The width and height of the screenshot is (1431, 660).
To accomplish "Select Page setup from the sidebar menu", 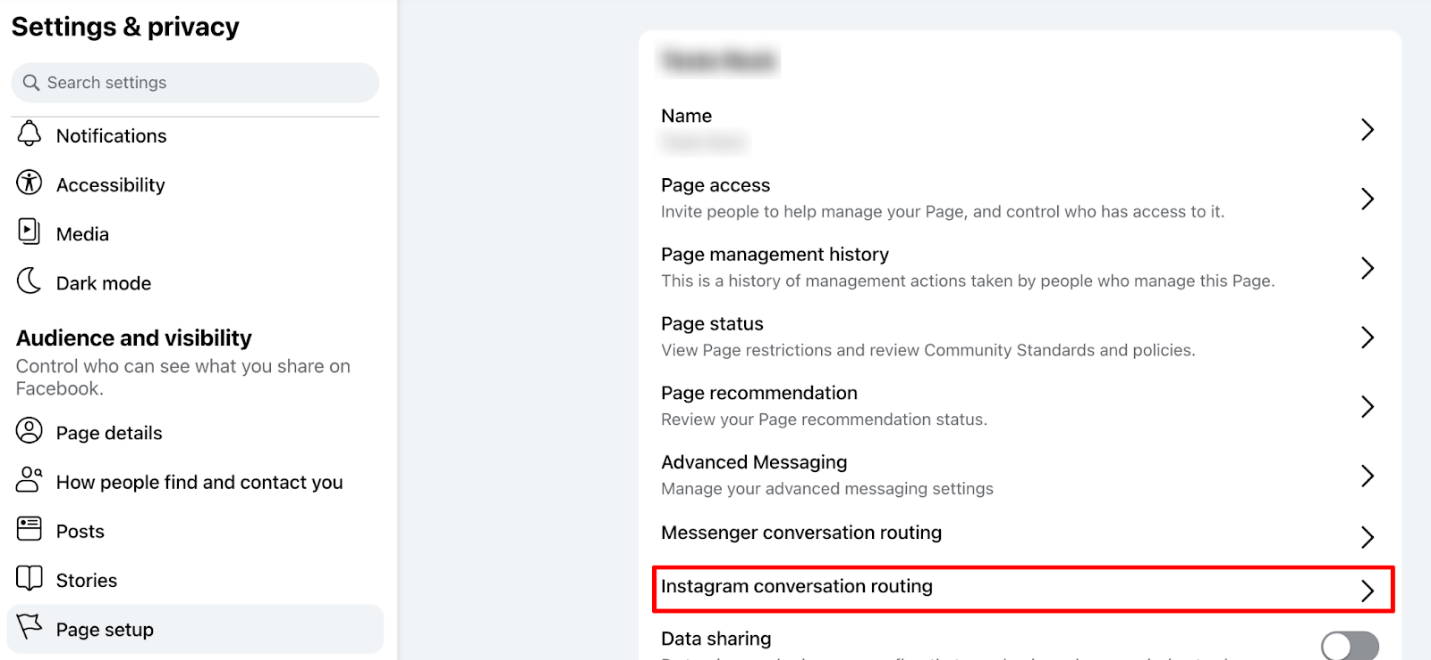I will click(105, 628).
